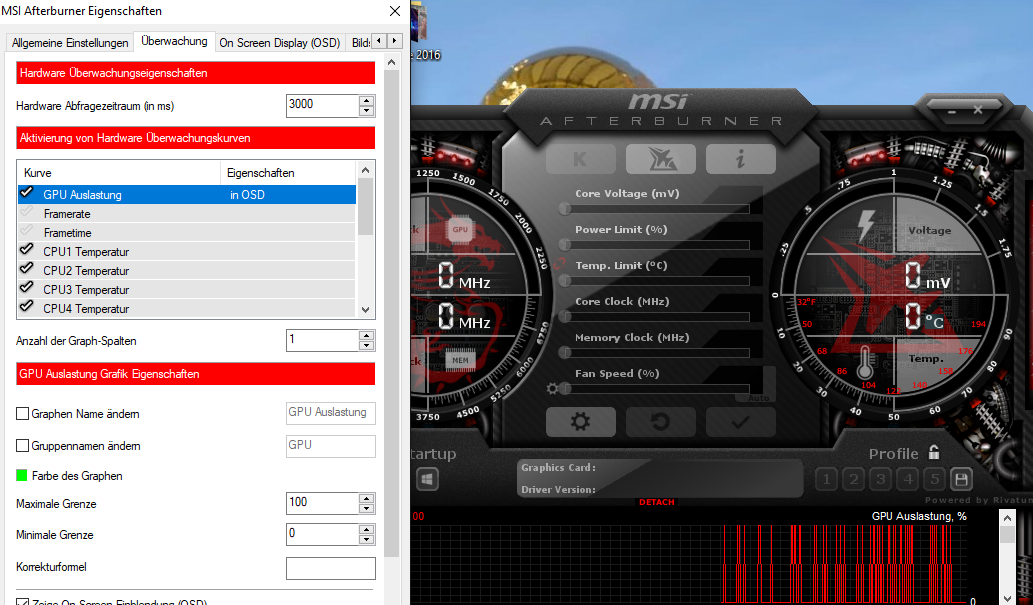The image size is (1033, 605).
Task: Click monitoring graph scrollbar up arrow
Action: [x=1007, y=519]
